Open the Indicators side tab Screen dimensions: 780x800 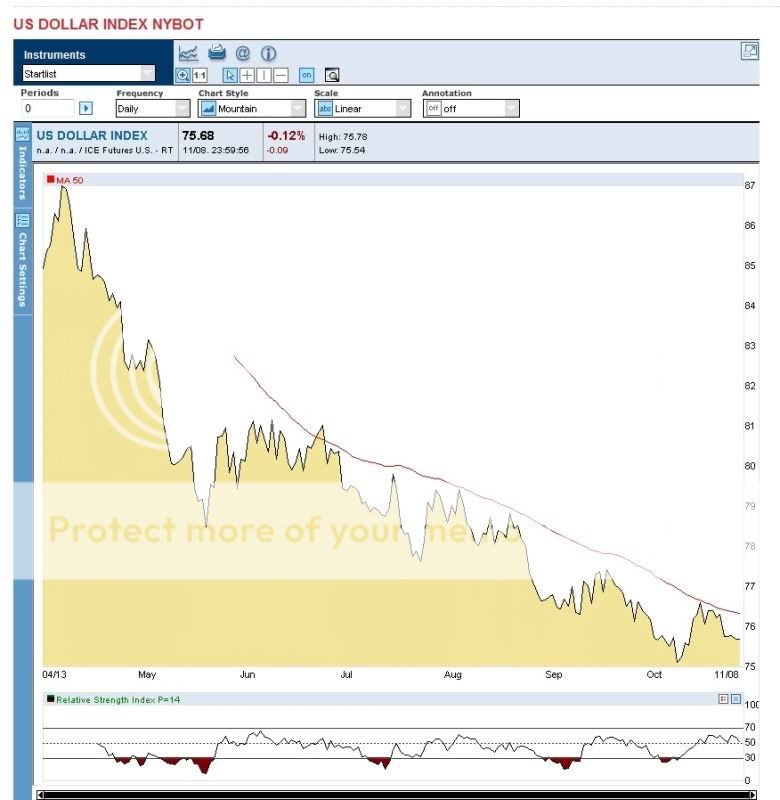pyautogui.click(x=22, y=165)
